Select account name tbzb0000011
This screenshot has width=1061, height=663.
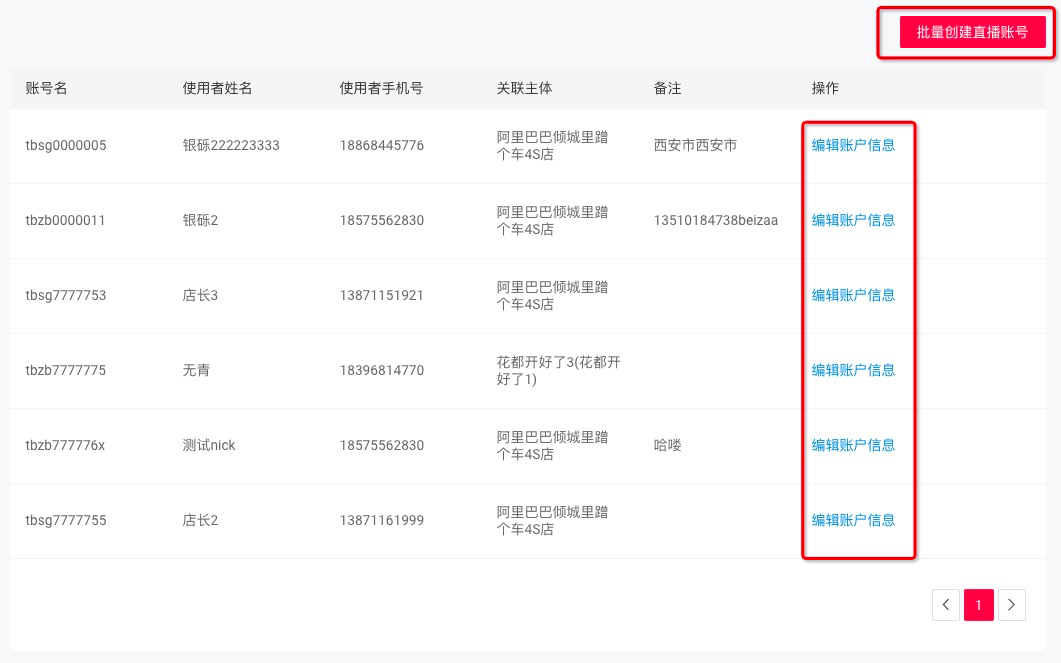click(x=65, y=220)
